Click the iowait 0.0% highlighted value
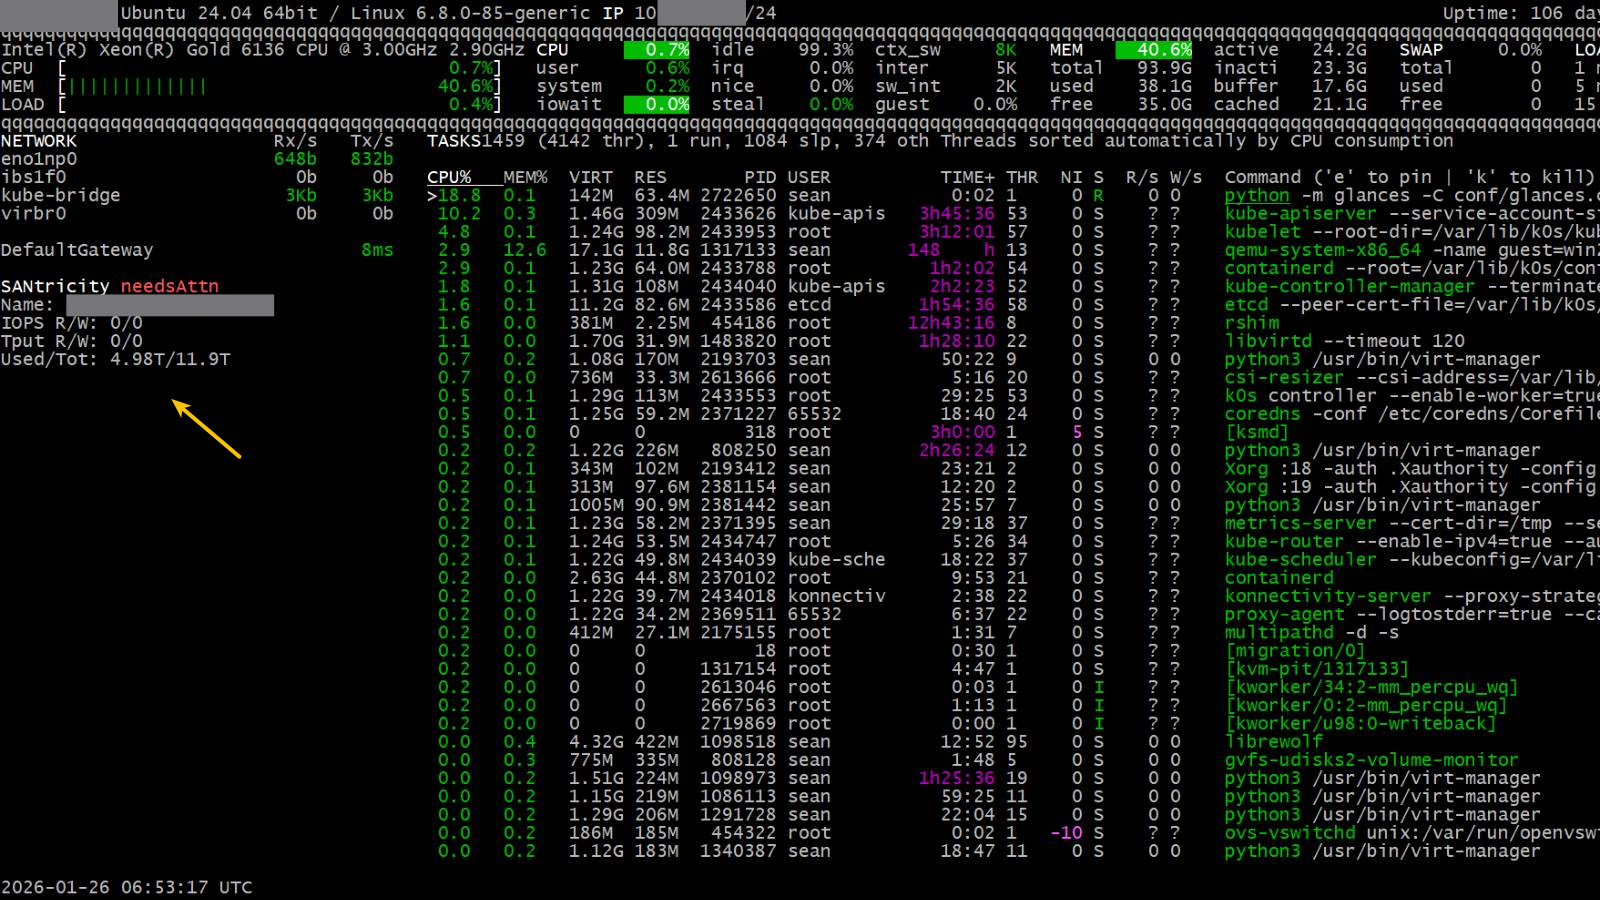The height and width of the screenshot is (900, 1600). point(657,104)
